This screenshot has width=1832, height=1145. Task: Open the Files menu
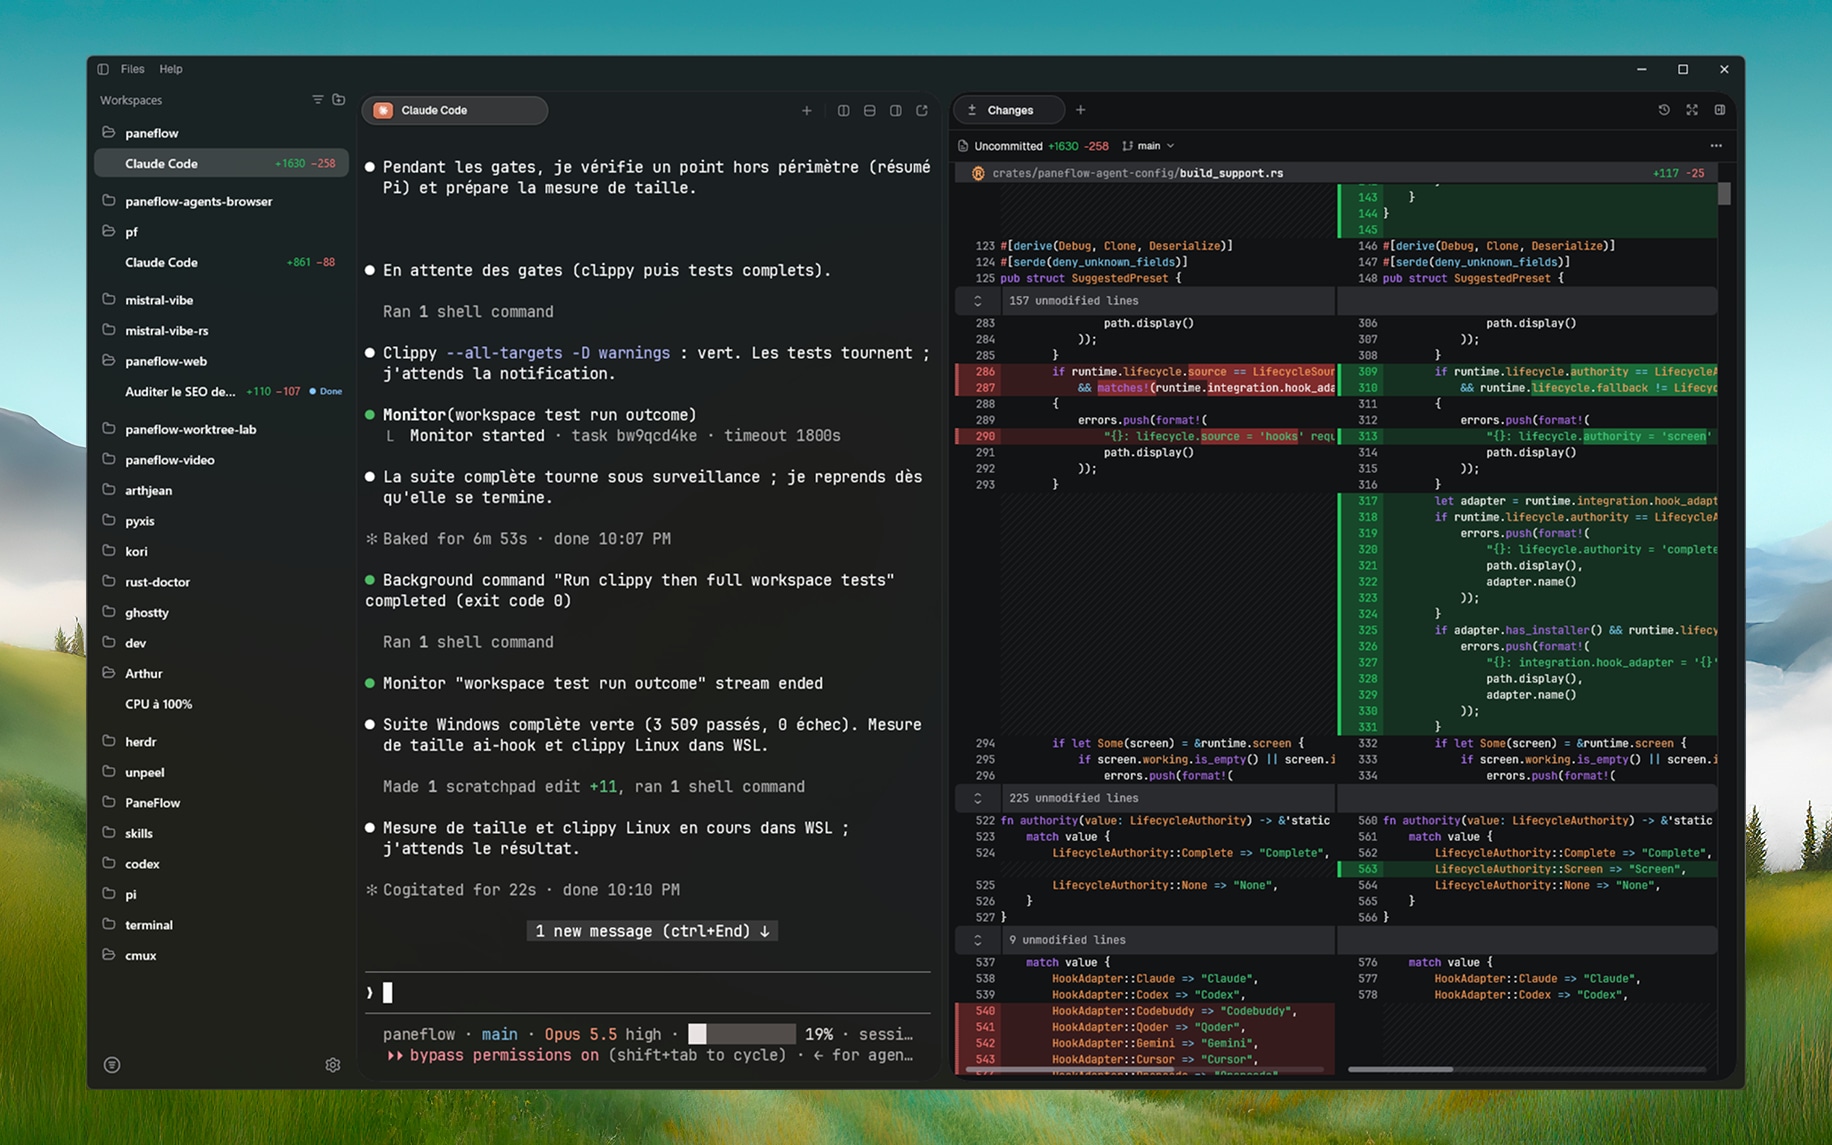[132, 69]
